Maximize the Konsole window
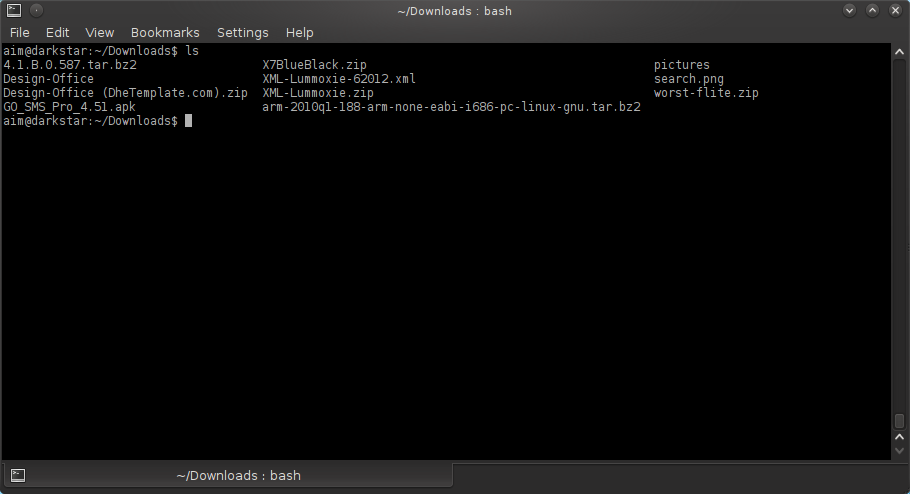Viewport: 910px width, 494px height. 873,10
